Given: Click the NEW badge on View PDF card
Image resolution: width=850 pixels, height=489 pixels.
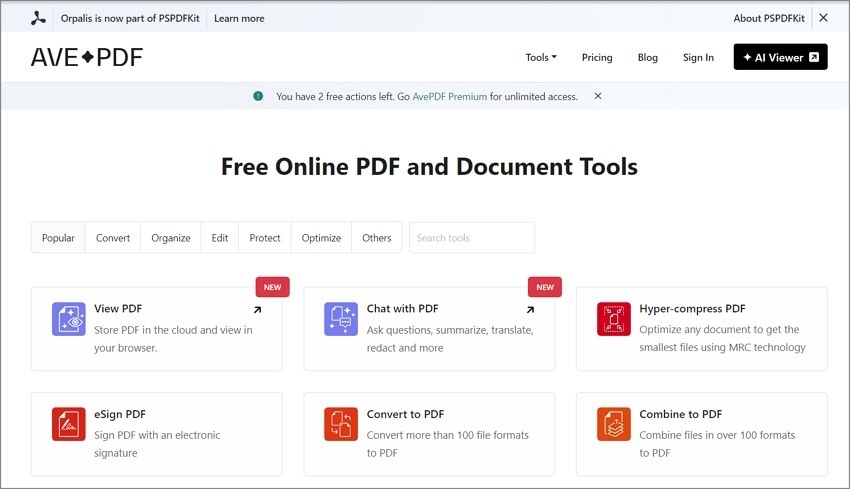Looking at the screenshot, I should pos(273,287).
